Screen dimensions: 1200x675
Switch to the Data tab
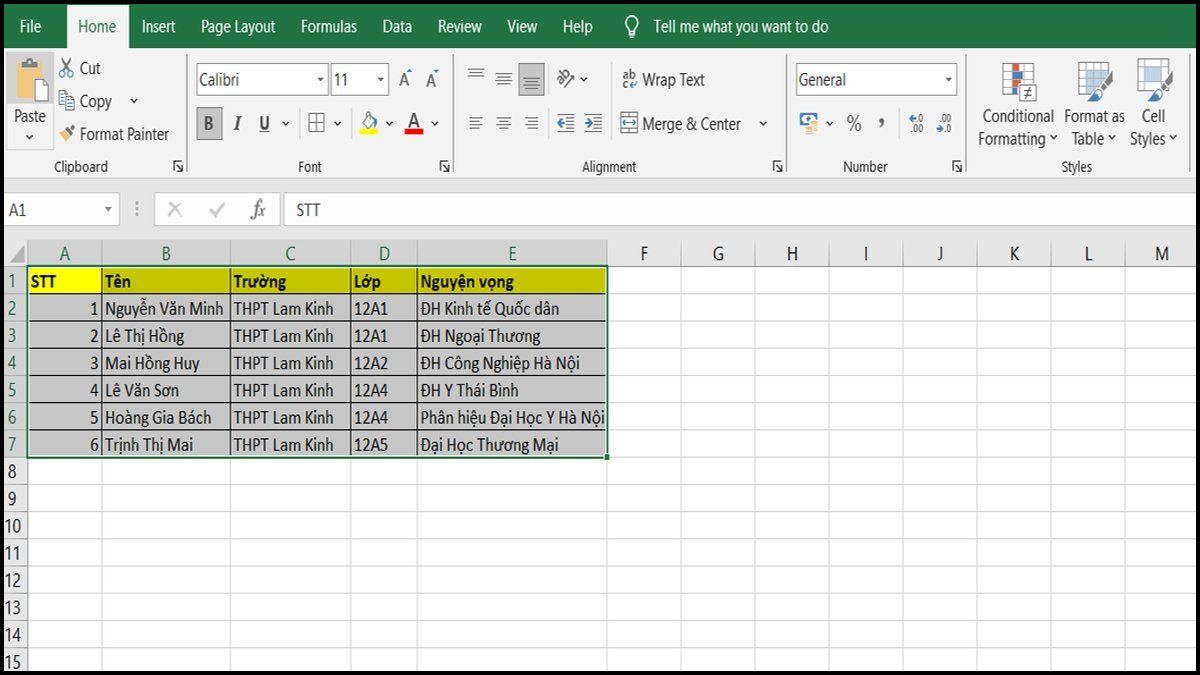[397, 27]
